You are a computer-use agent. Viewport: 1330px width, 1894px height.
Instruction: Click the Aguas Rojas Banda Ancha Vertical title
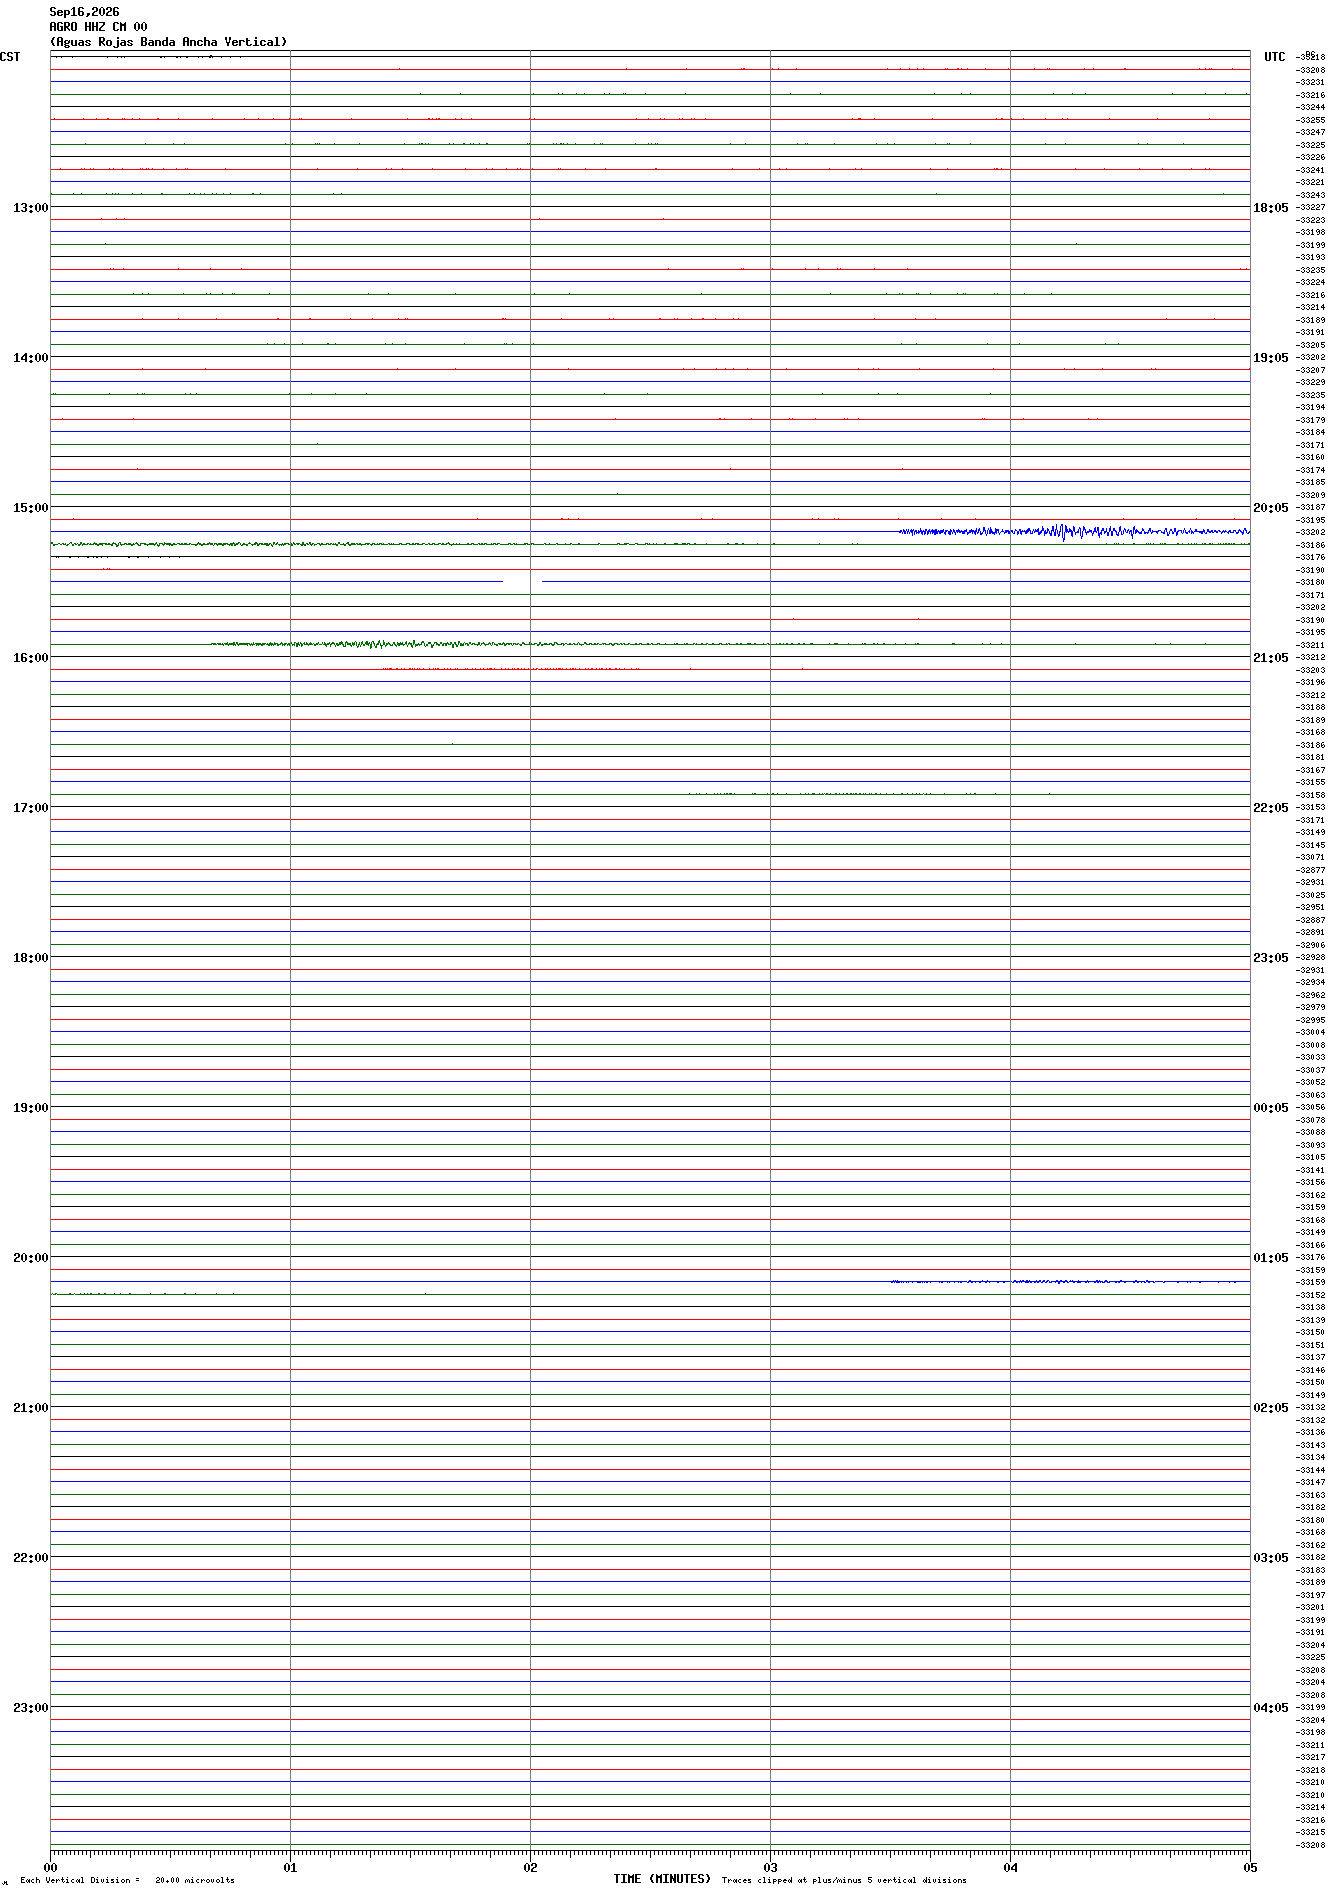[x=168, y=42]
